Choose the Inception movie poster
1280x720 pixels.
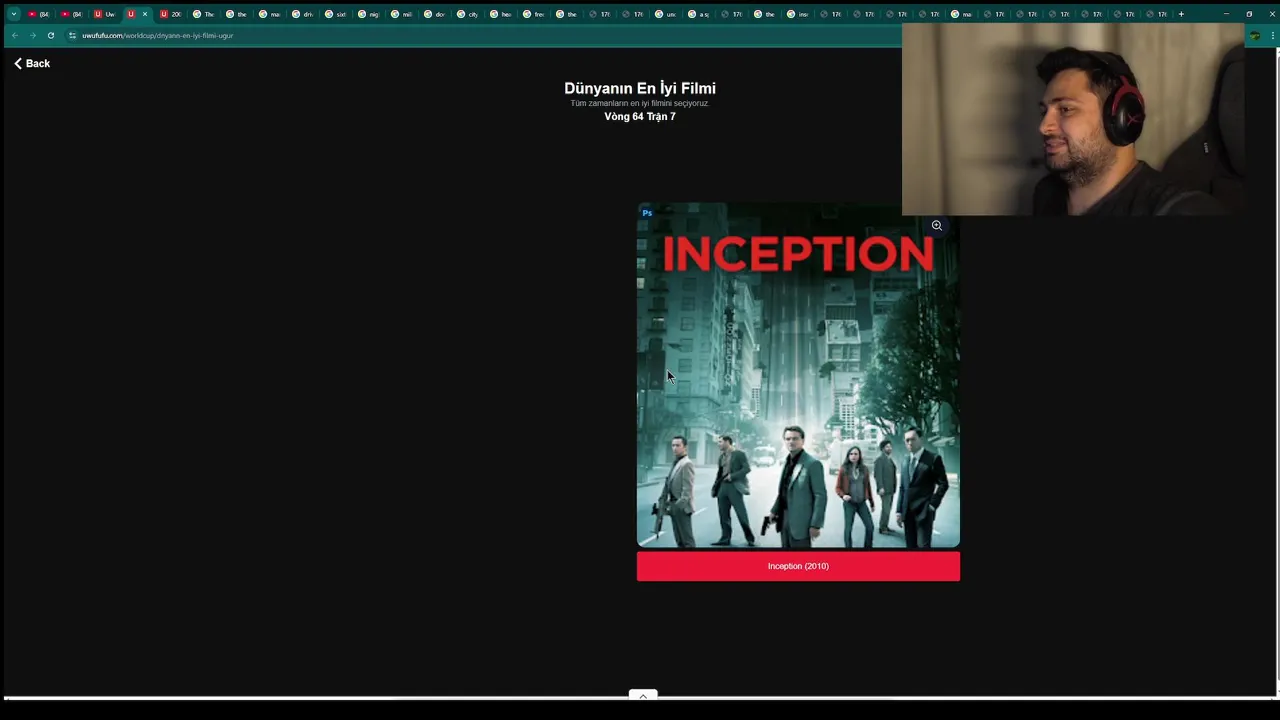(798, 375)
